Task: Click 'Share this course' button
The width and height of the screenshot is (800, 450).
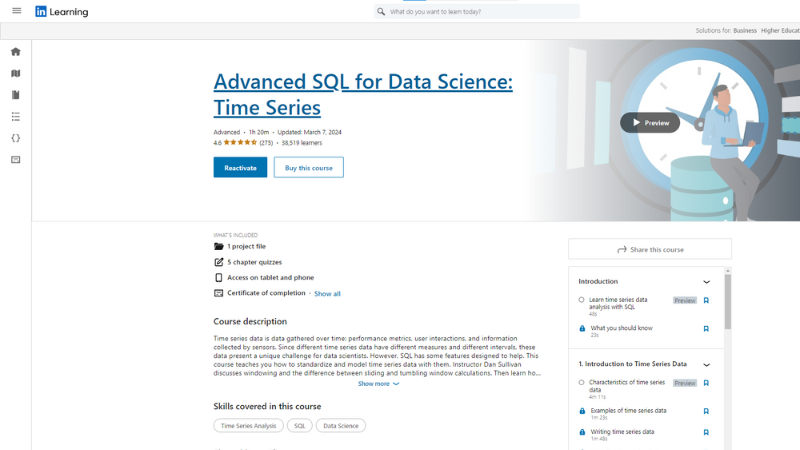Action: (x=650, y=249)
